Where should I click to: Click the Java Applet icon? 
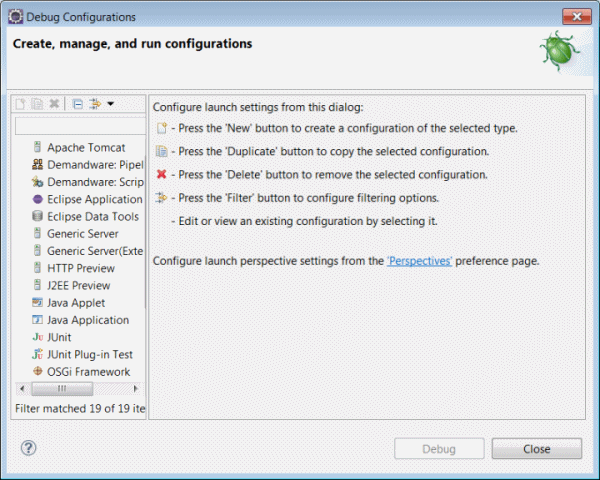(x=37, y=302)
